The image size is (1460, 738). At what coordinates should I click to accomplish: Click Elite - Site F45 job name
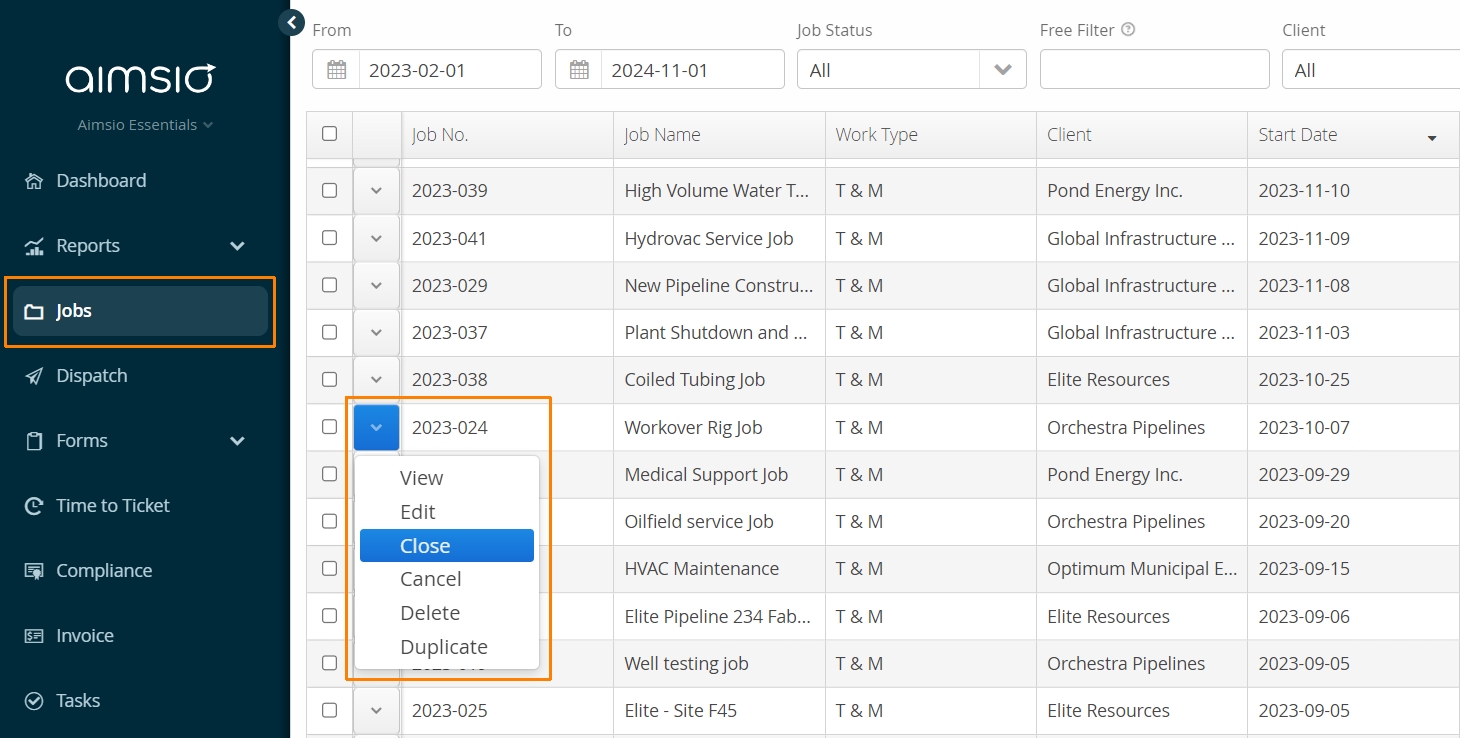(681, 711)
